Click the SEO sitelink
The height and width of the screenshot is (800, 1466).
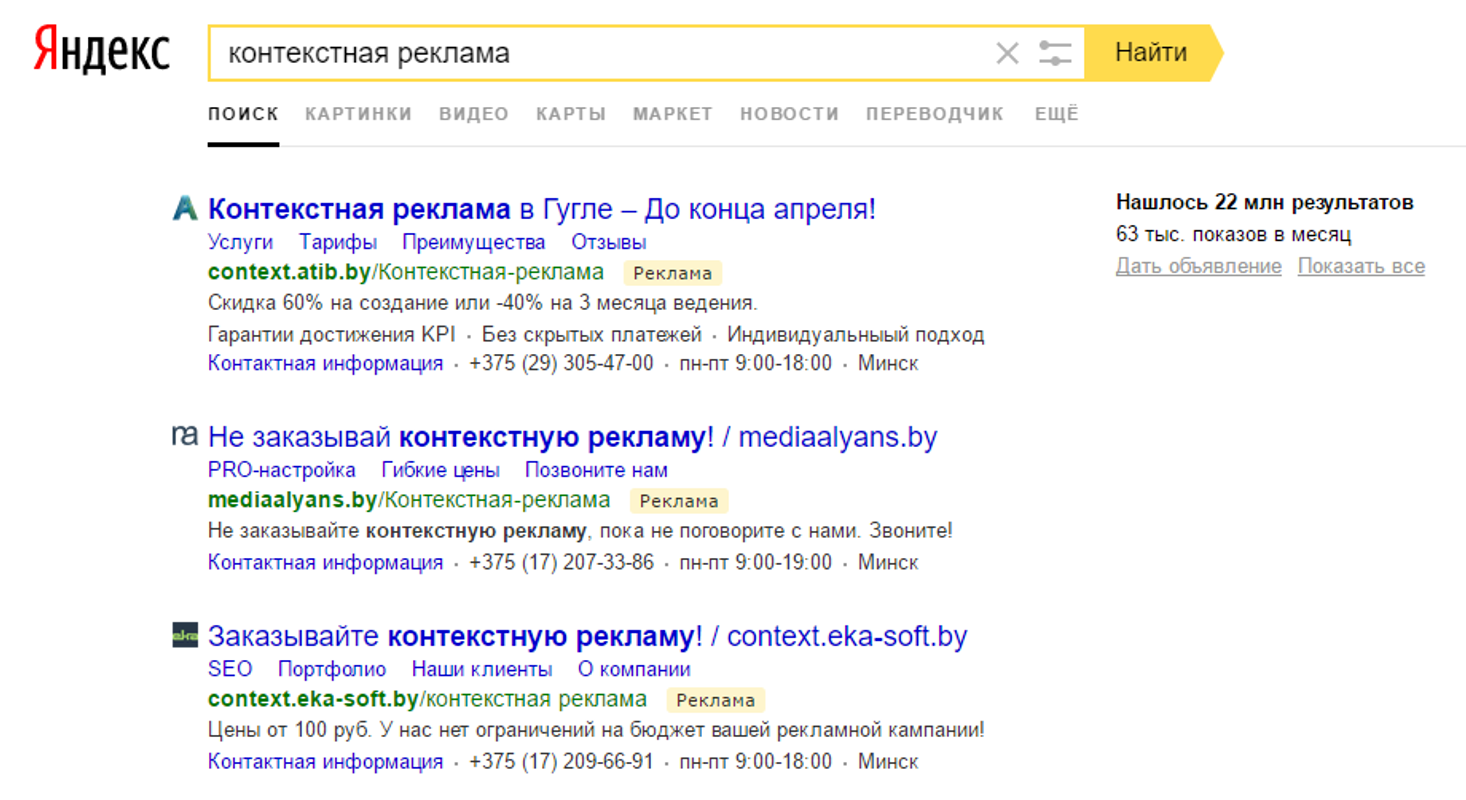(x=230, y=669)
